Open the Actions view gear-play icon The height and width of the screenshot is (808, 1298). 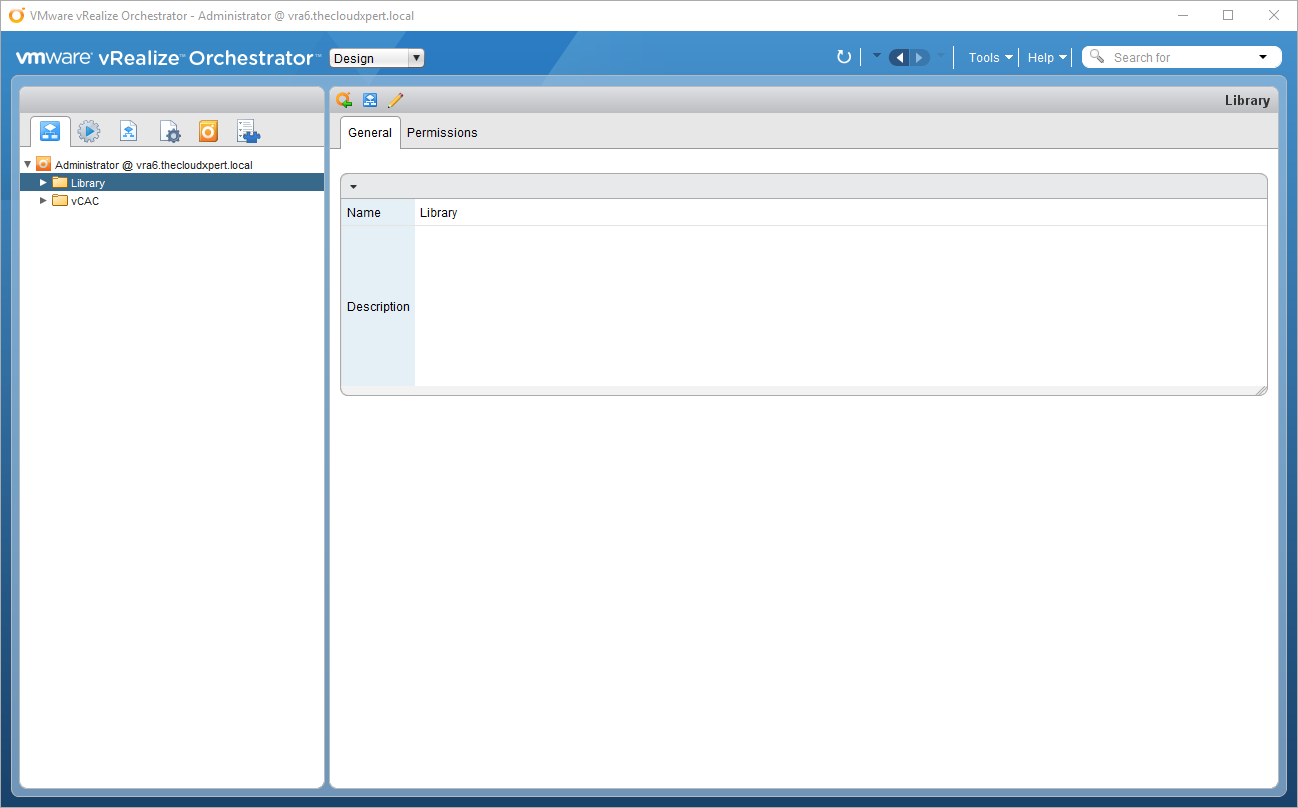[89, 131]
